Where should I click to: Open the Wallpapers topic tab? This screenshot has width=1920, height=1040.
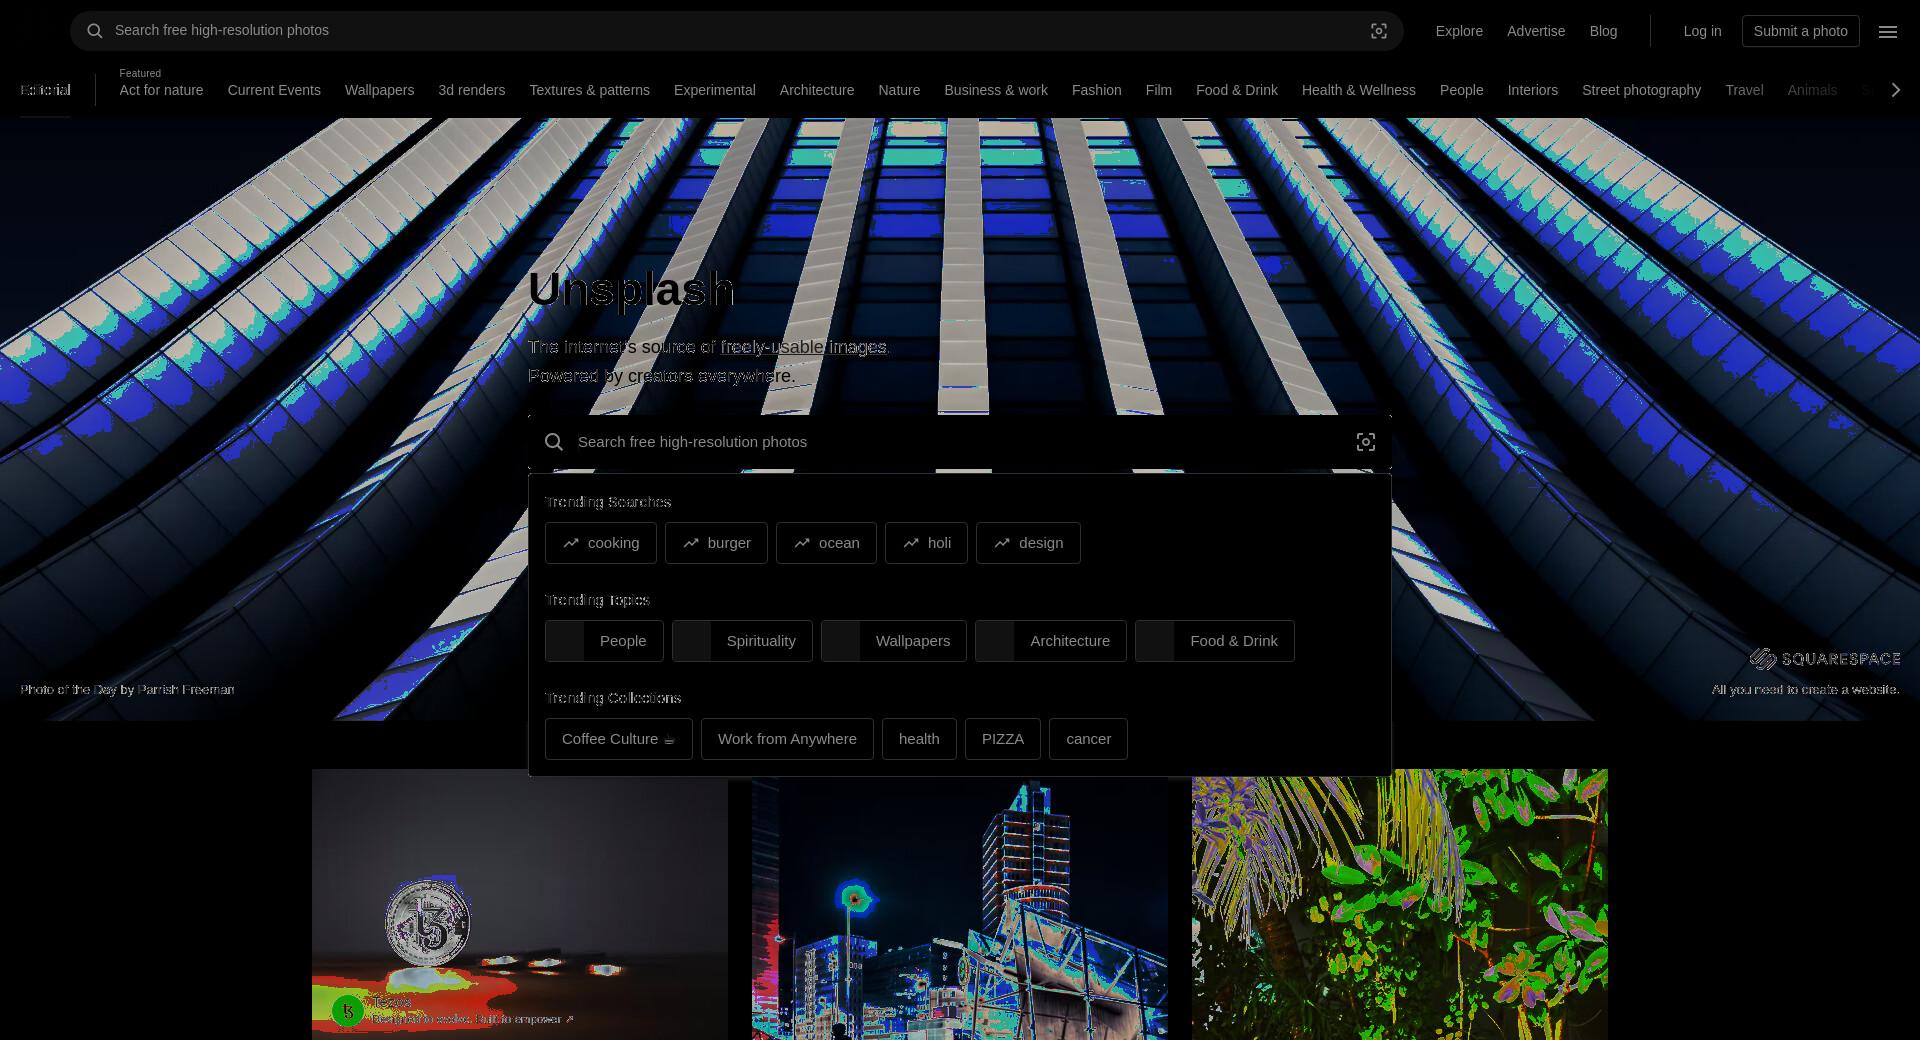pyautogui.click(x=379, y=90)
